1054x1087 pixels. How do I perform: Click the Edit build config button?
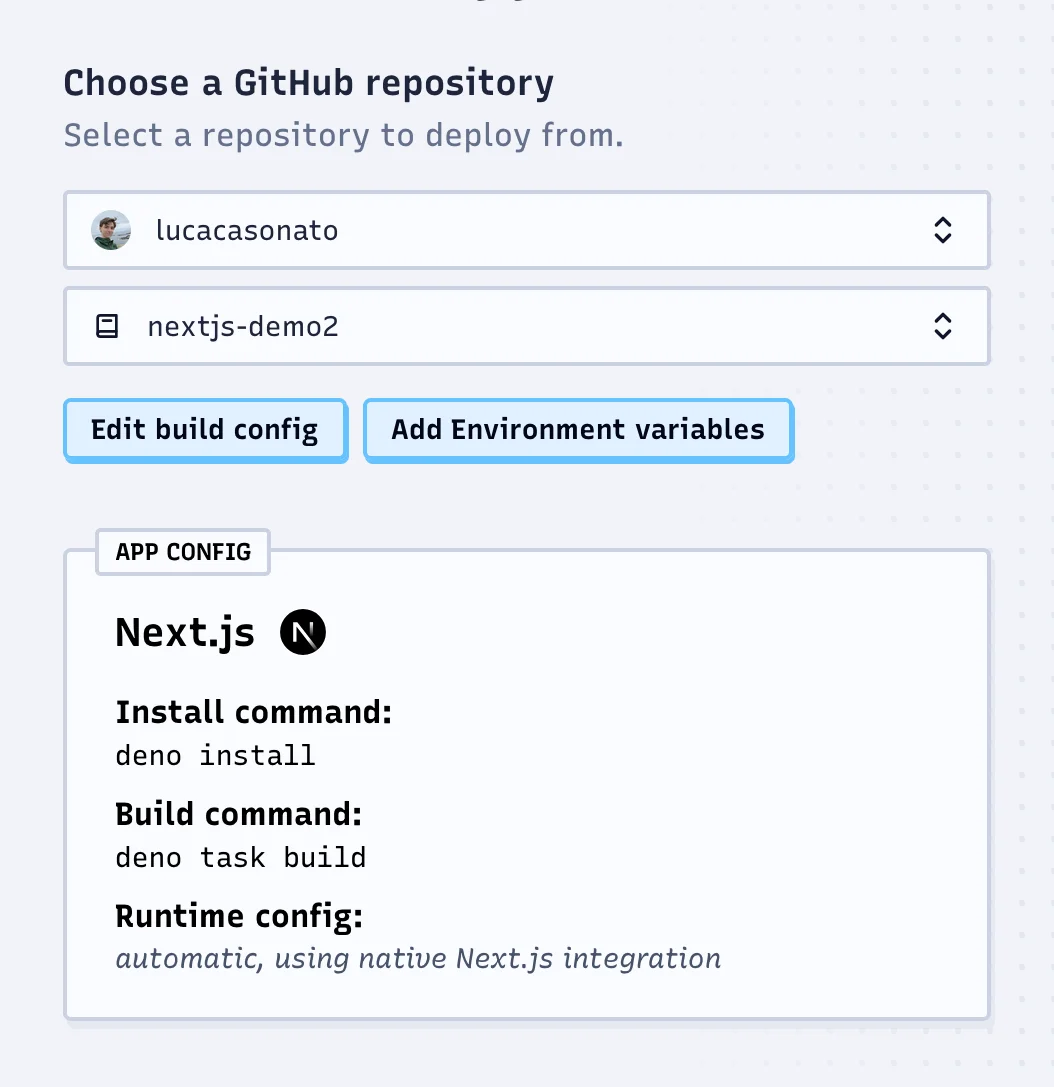coord(204,429)
